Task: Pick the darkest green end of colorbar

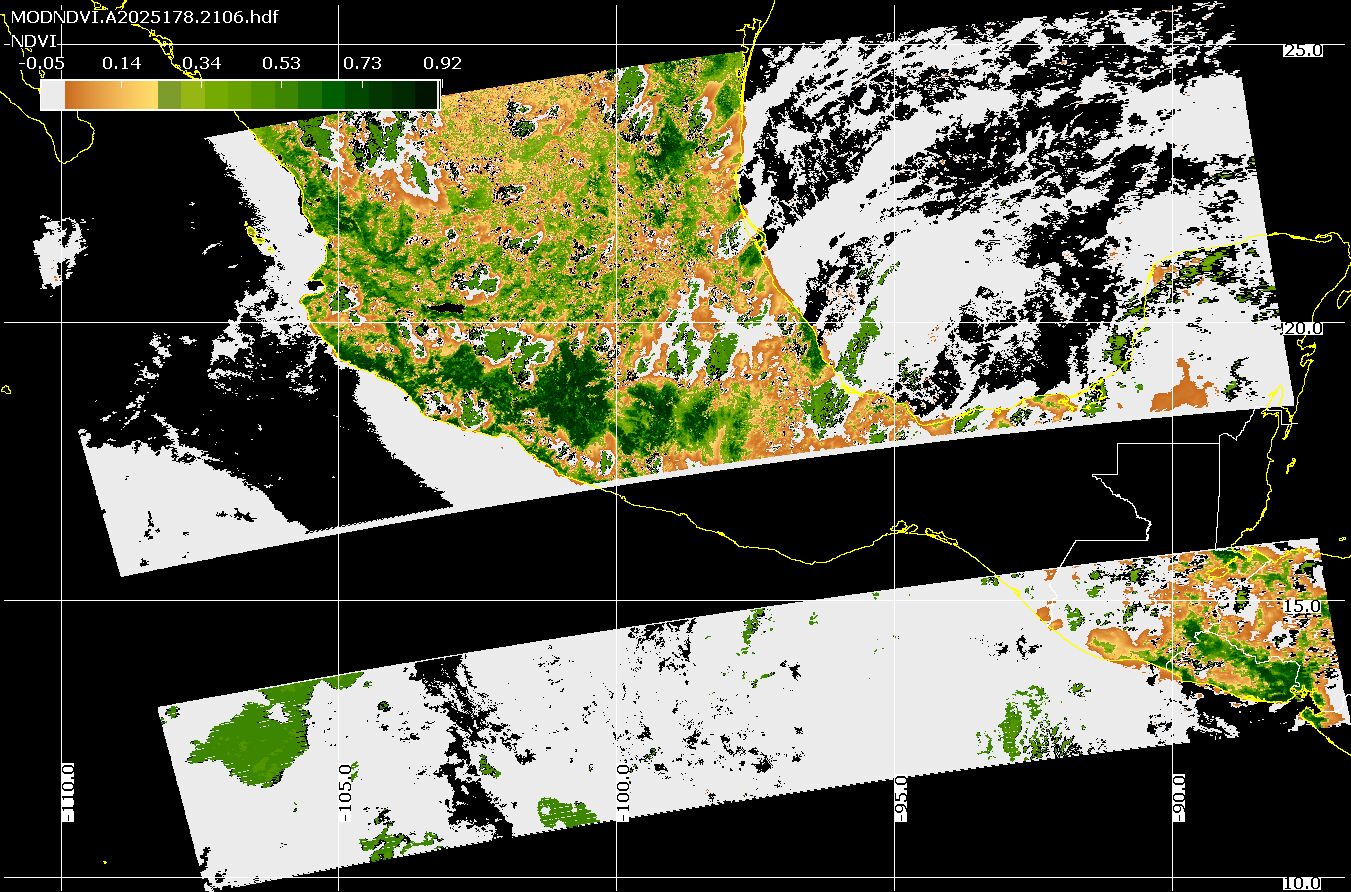Action: (427, 95)
